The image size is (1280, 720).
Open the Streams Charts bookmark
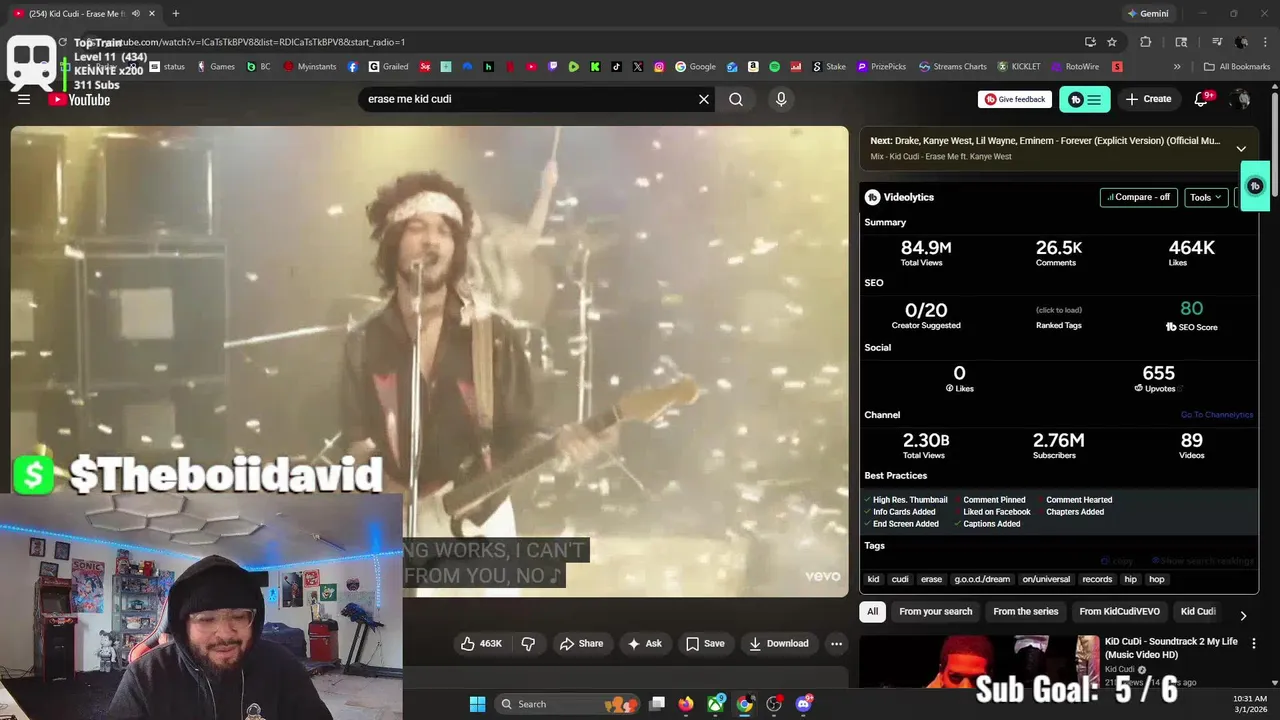coord(952,67)
